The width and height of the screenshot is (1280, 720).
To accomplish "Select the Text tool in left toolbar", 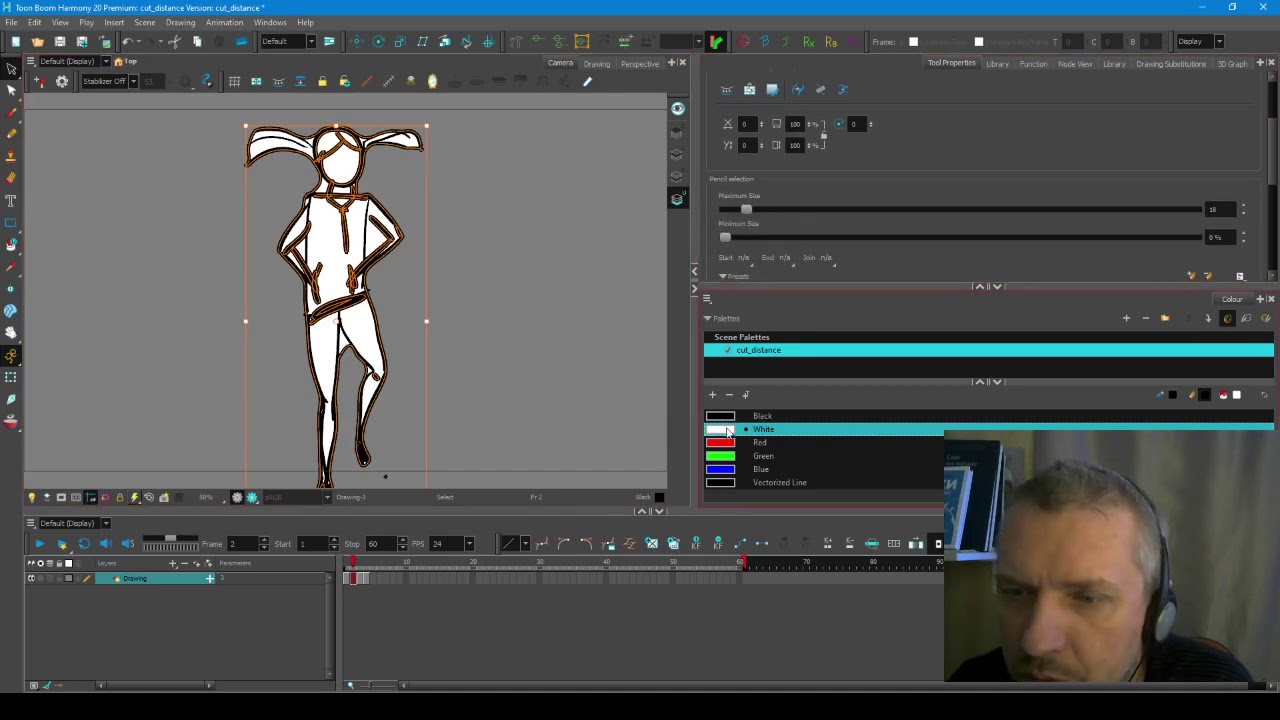I will tap(11, 200).
